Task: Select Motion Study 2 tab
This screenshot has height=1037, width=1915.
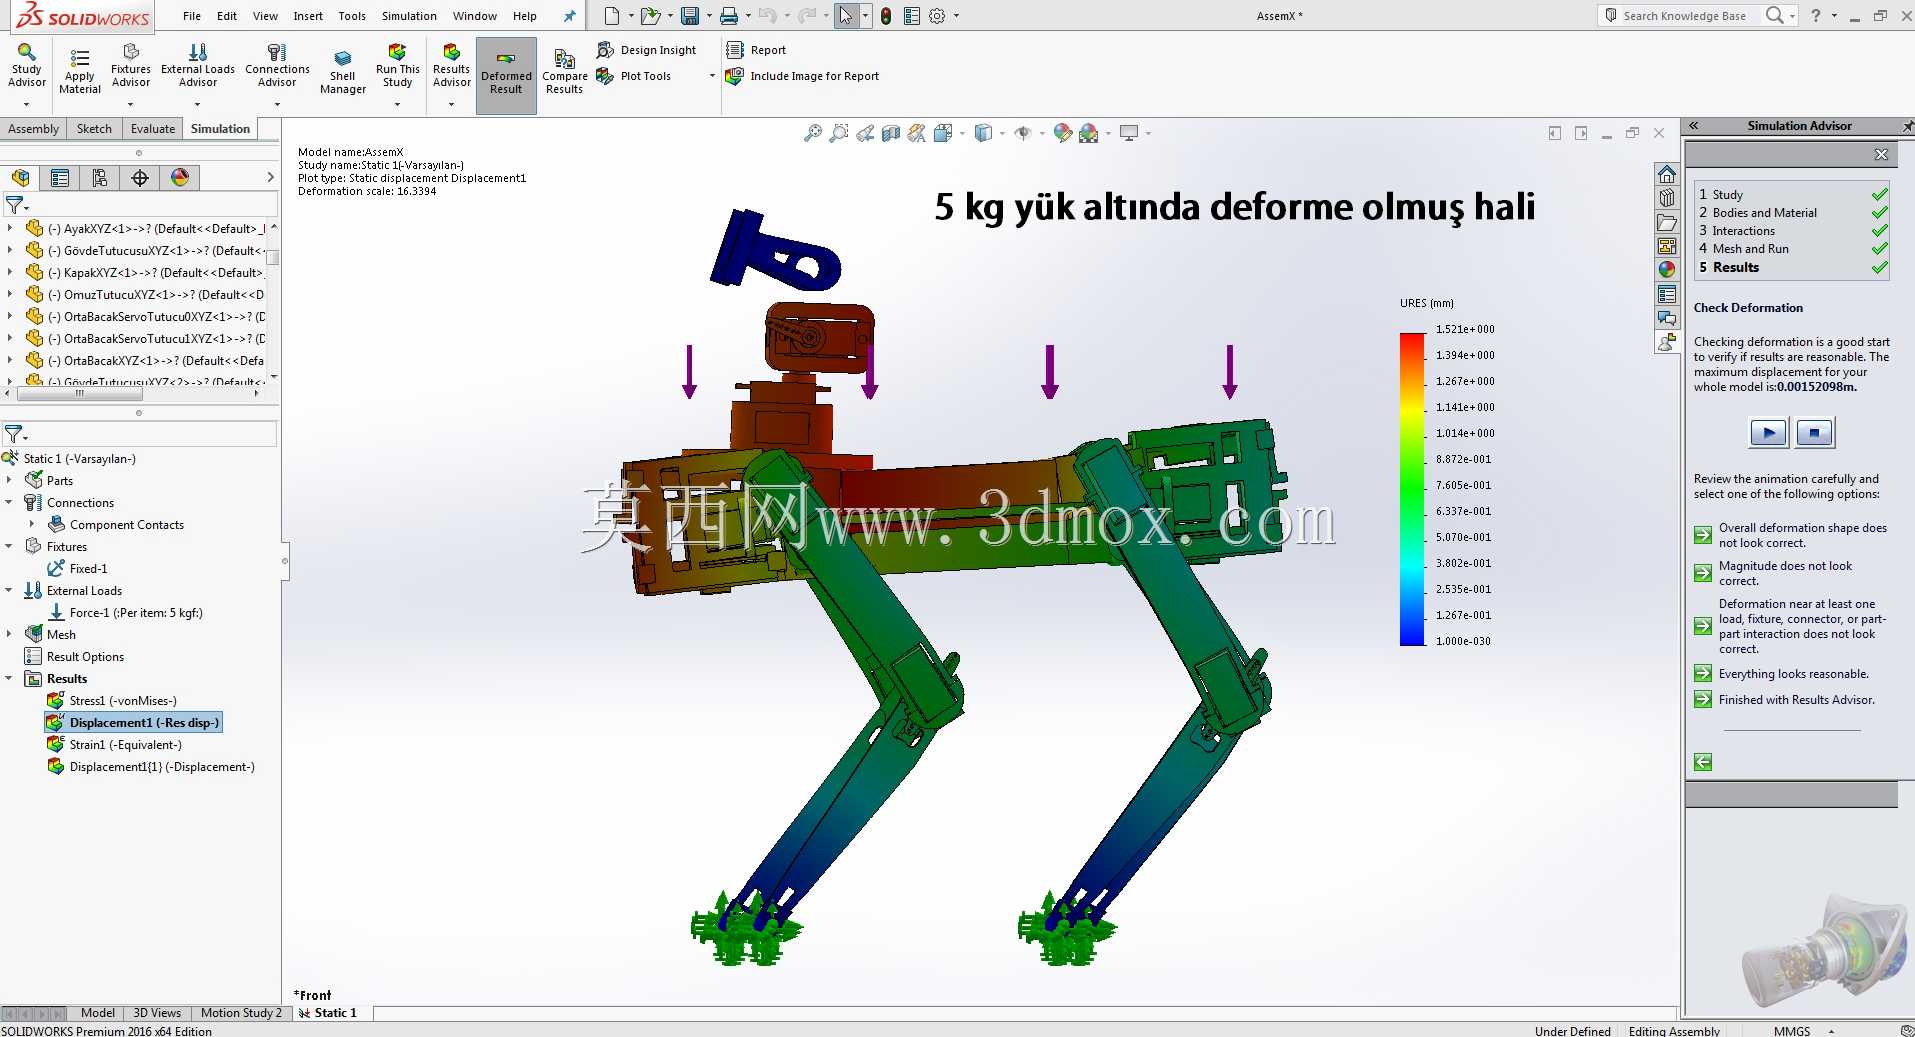Action: [x=241, y=1013]
